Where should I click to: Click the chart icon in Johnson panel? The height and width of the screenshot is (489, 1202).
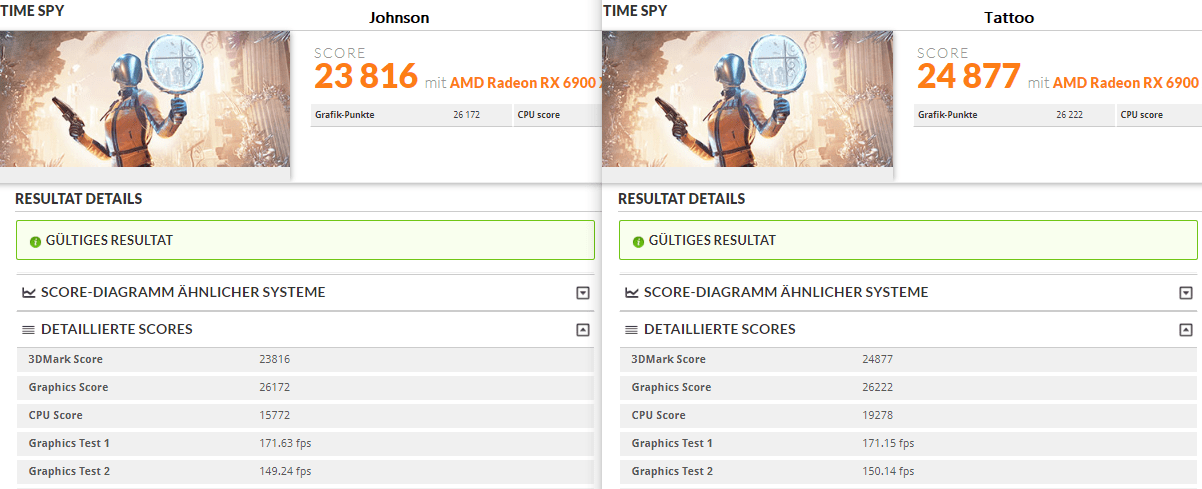click(29, 293)
